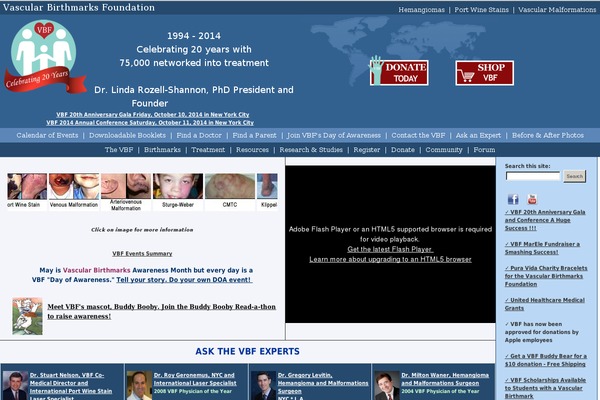The width and height of the screenshot is (600, 400).
Task: Open Port Wine Stains in the top bar
Action: point(481,10)
